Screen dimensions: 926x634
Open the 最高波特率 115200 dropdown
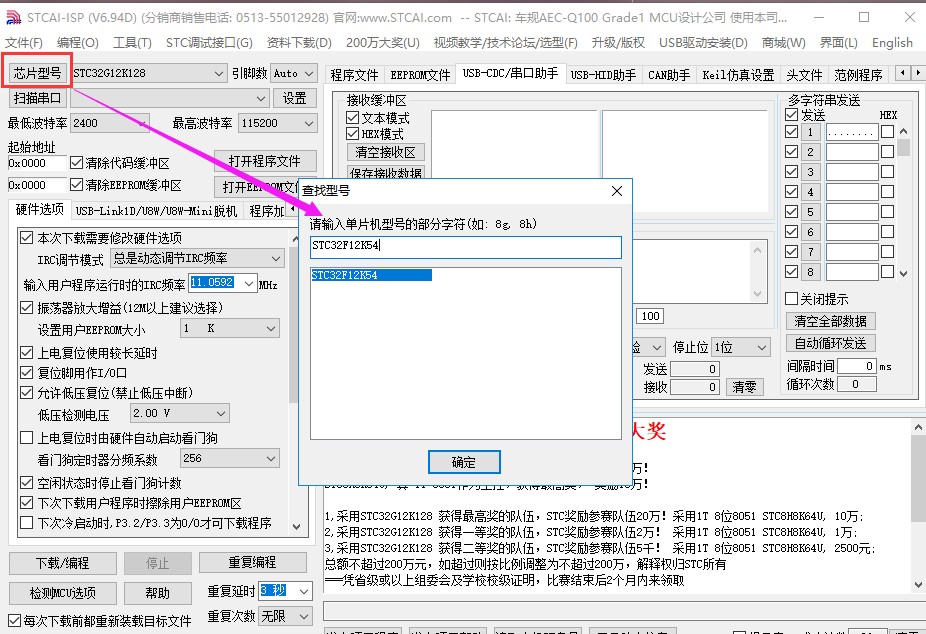(x=278, y=123)
